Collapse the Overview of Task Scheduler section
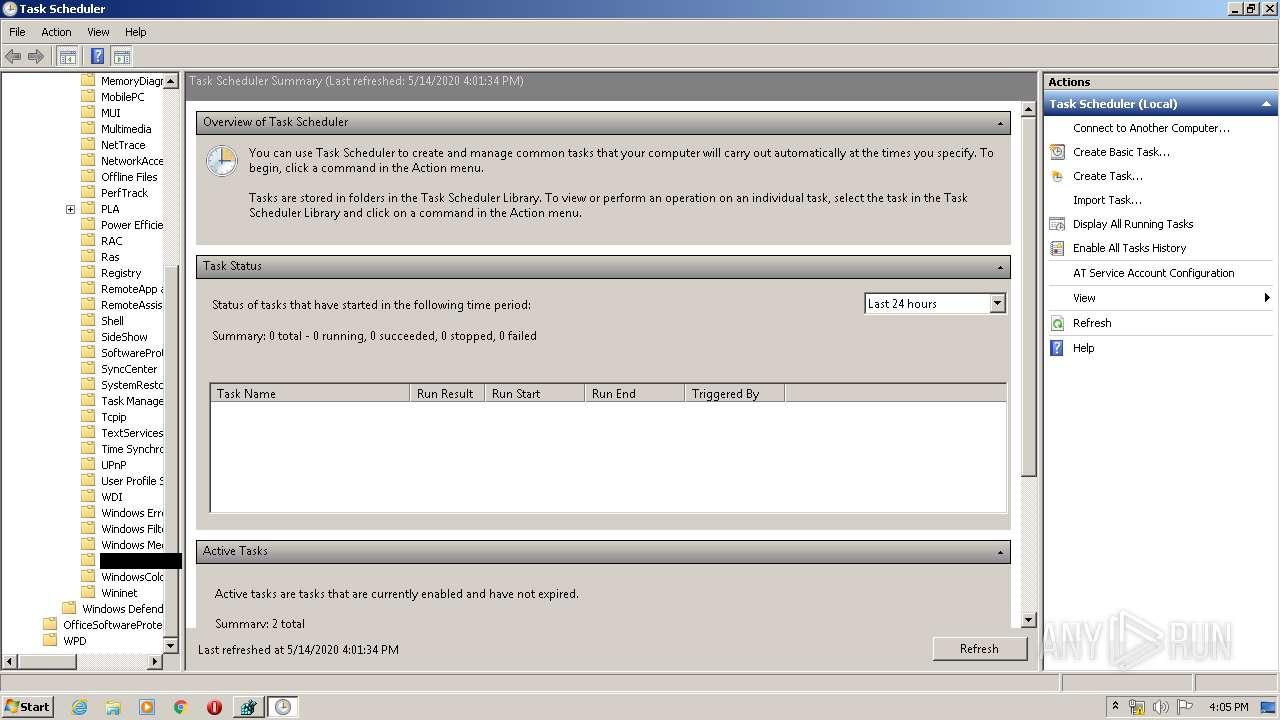Screen dimensions: 1280x720 (1000, 122)
